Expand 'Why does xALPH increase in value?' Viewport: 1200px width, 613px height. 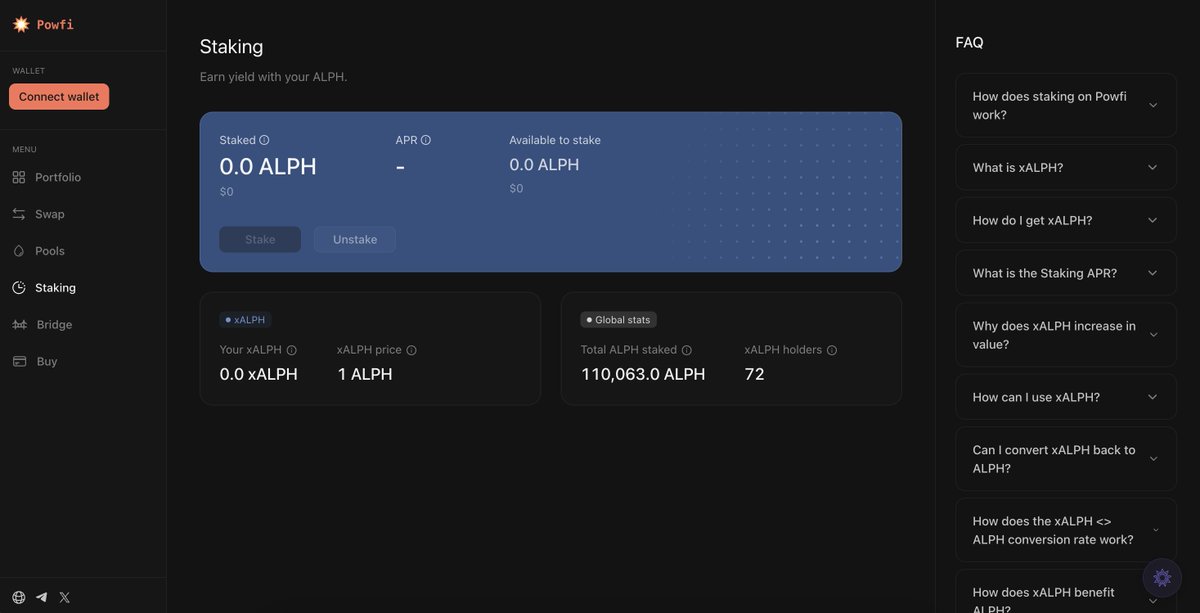(1066, 335)
